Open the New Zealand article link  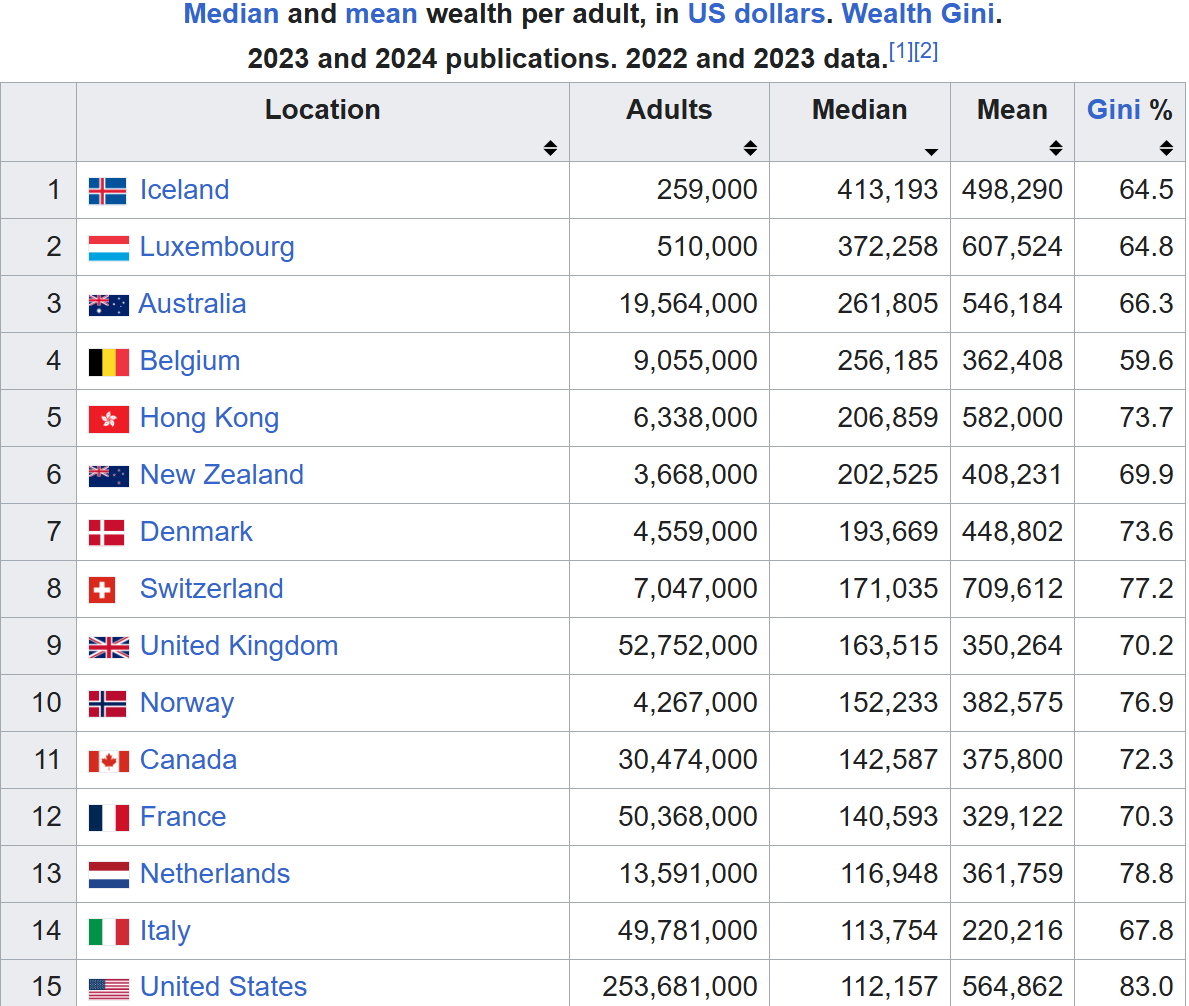[x=222, y=475]
